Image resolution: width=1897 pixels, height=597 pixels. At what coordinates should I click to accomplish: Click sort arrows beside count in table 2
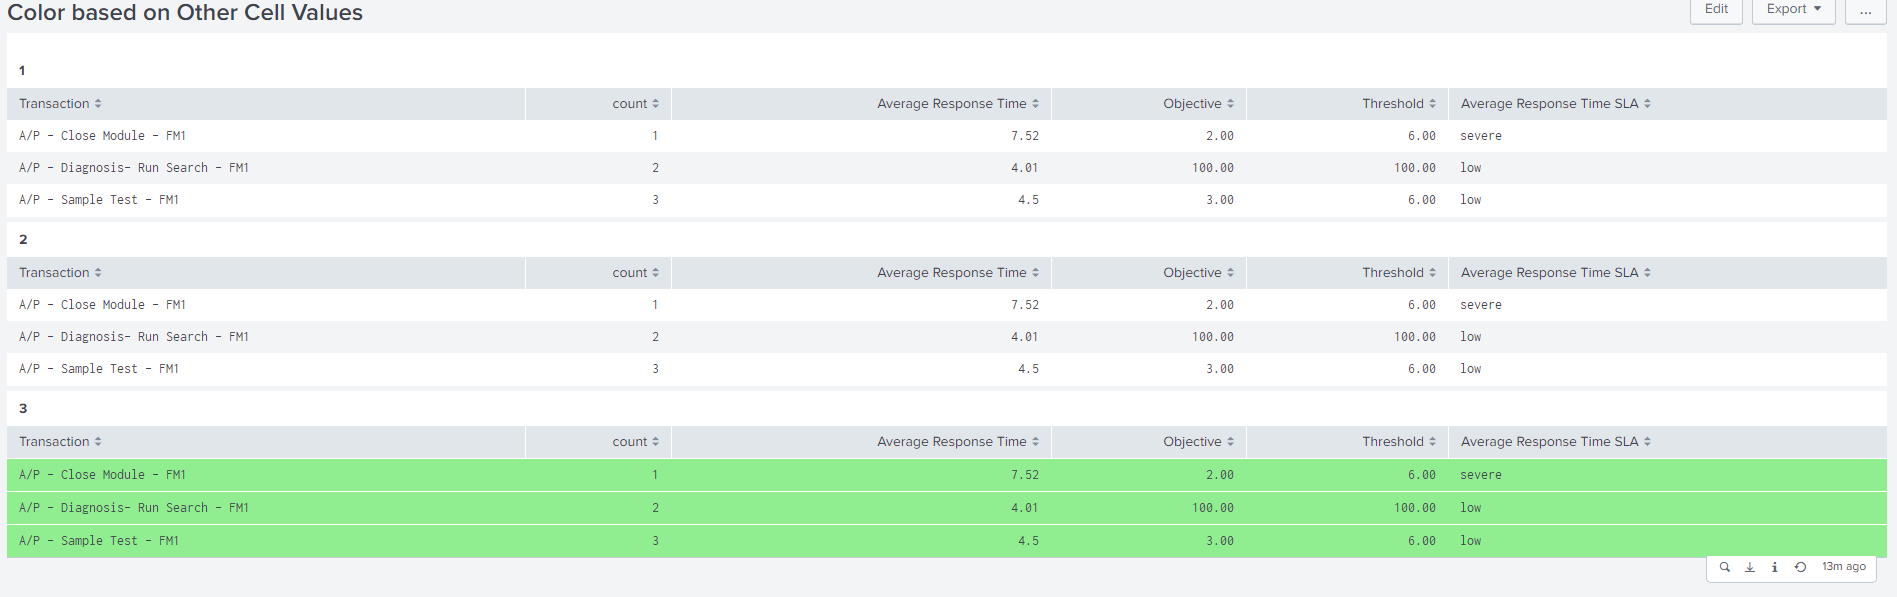click(655, 273)
